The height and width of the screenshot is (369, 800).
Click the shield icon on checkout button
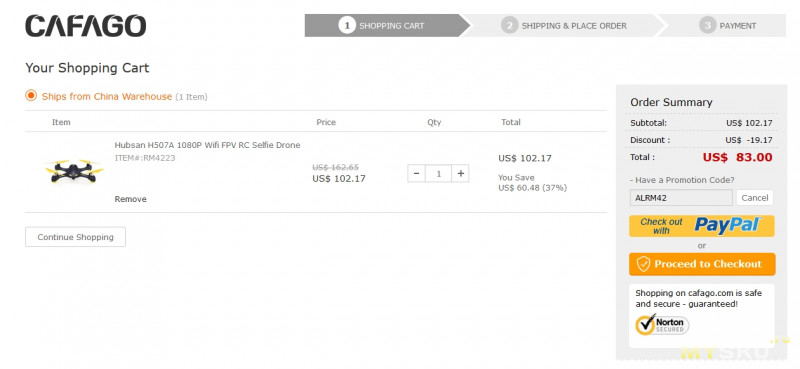point(643,264)
